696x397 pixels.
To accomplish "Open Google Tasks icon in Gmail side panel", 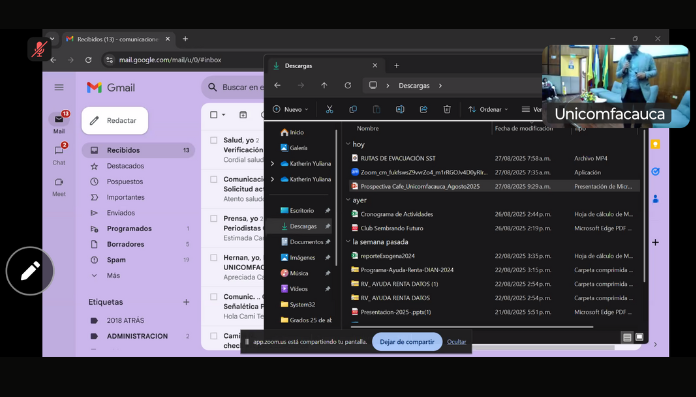I will point(655,171).
